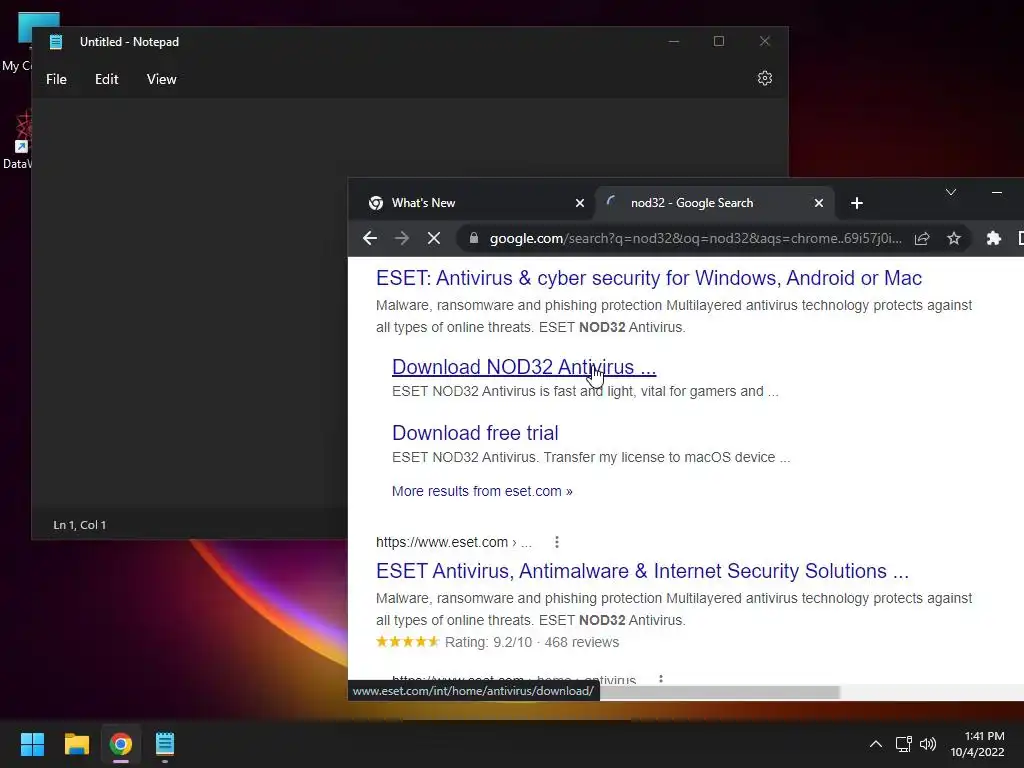This screenshot has width=1024, height=768.
Task: Expand Chrome tab search chevron
Action: click(951, 192)
